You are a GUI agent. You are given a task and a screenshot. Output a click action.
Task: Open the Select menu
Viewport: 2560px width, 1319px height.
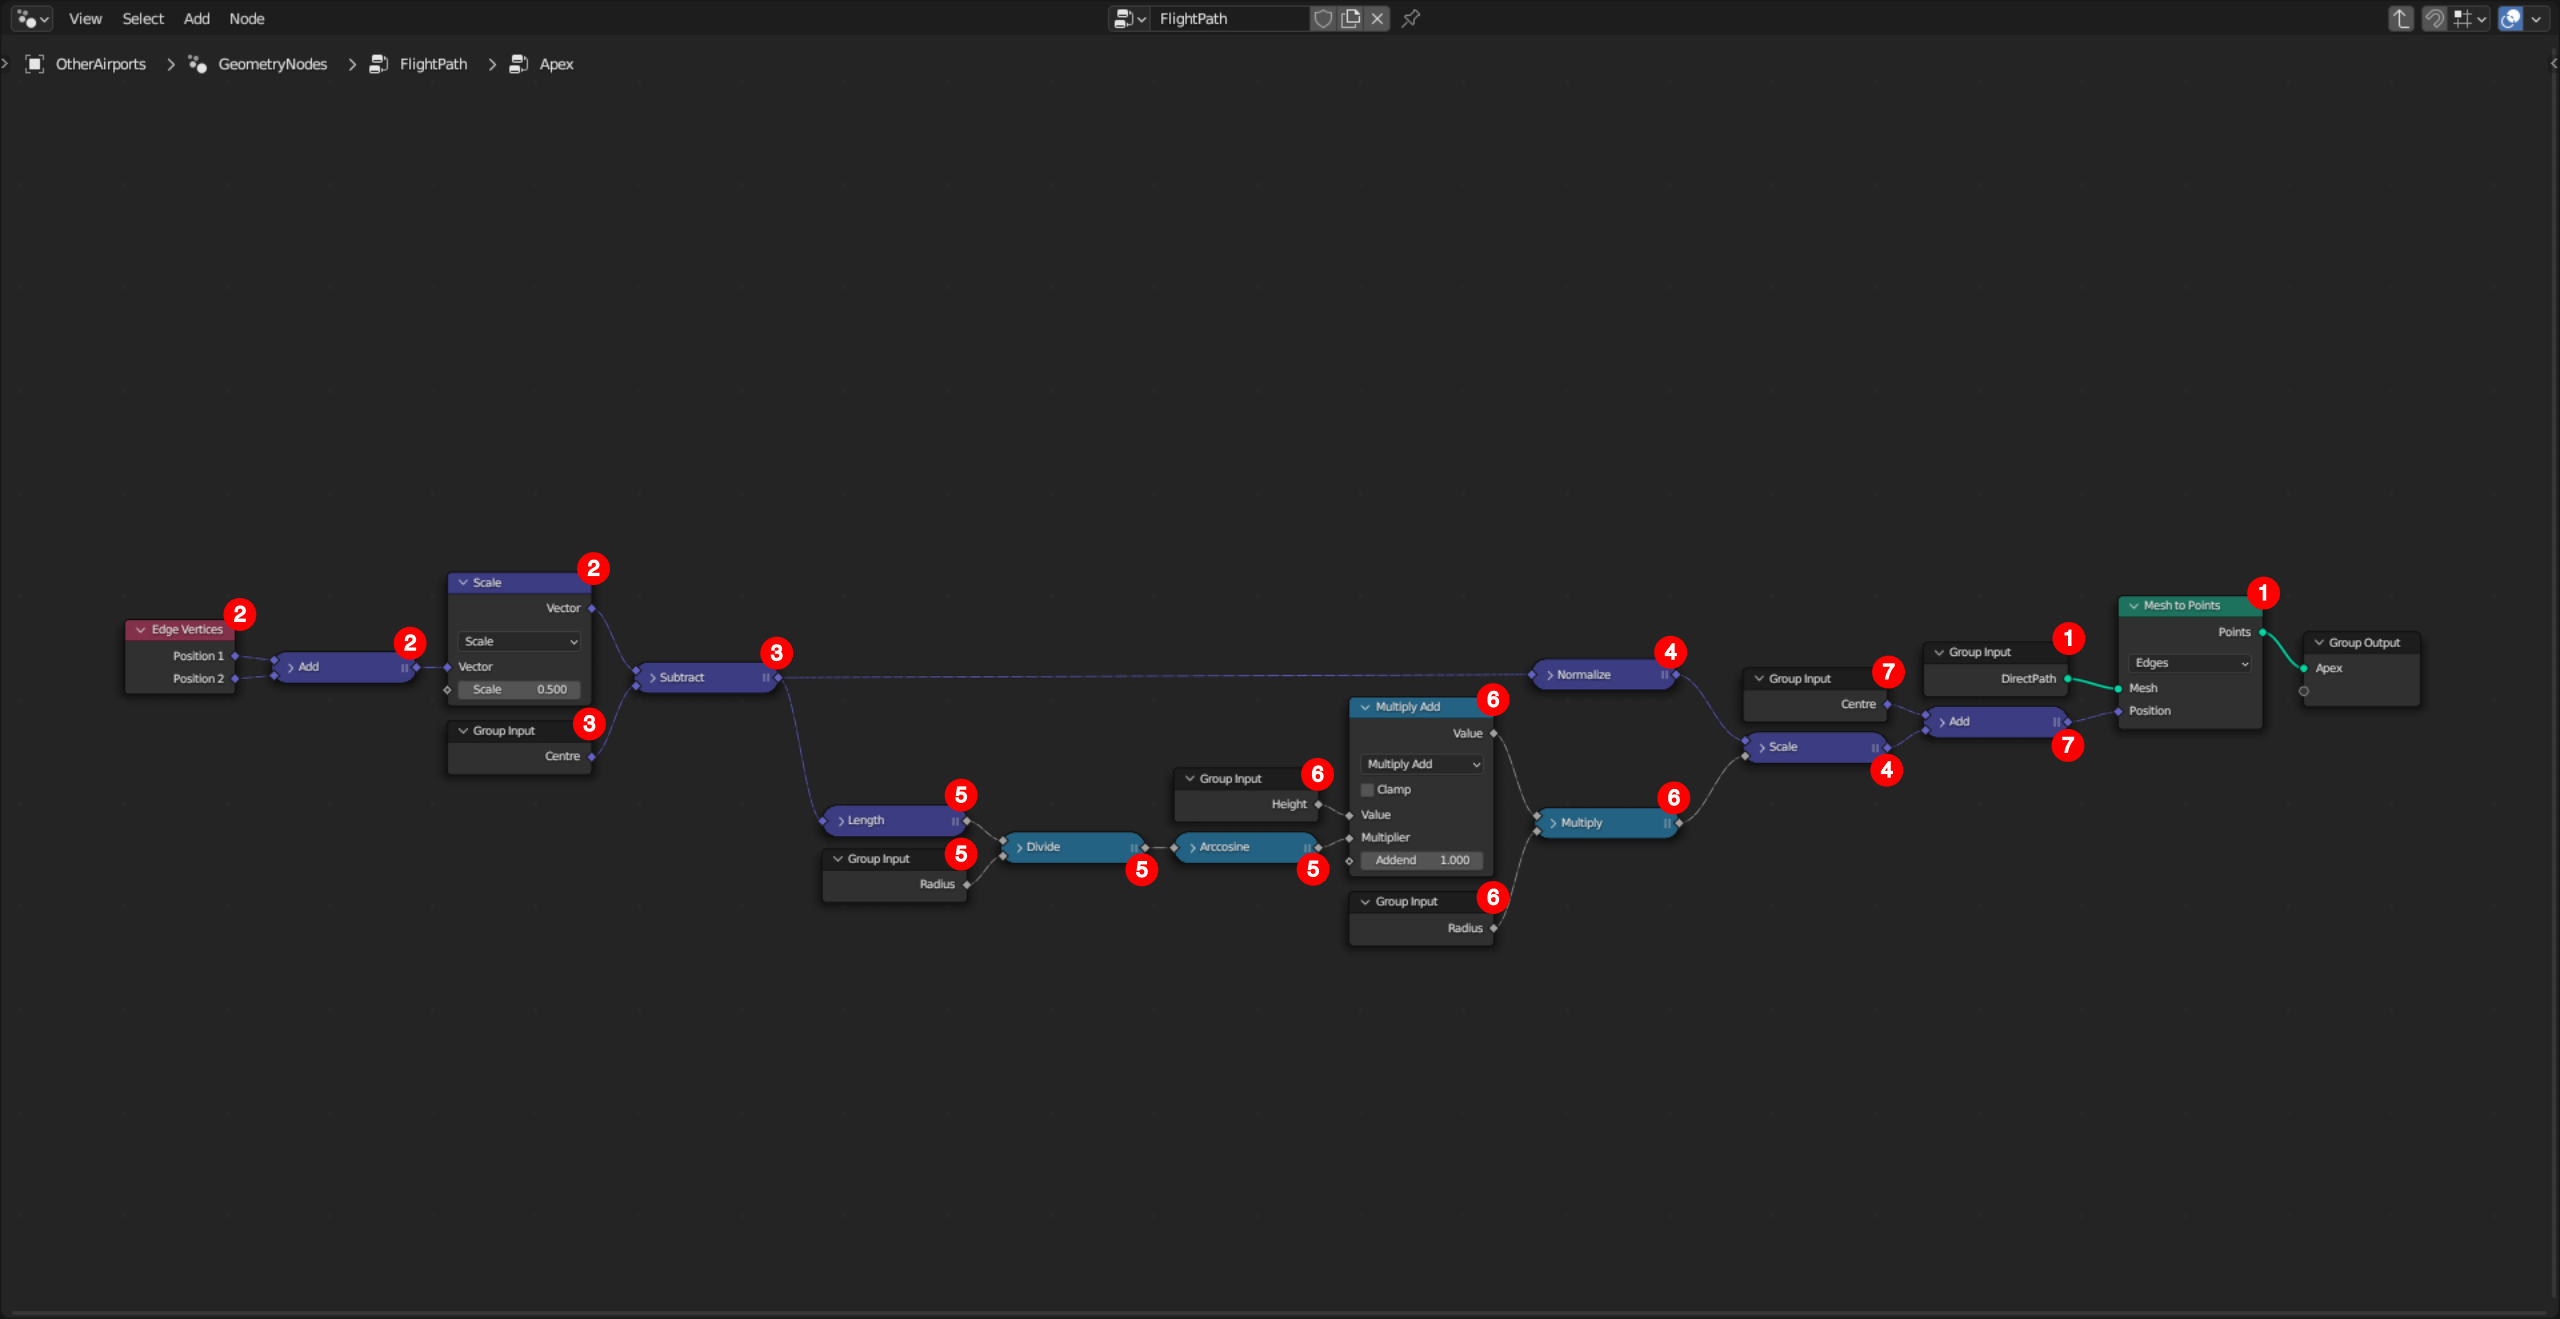[x=143, y=18]
